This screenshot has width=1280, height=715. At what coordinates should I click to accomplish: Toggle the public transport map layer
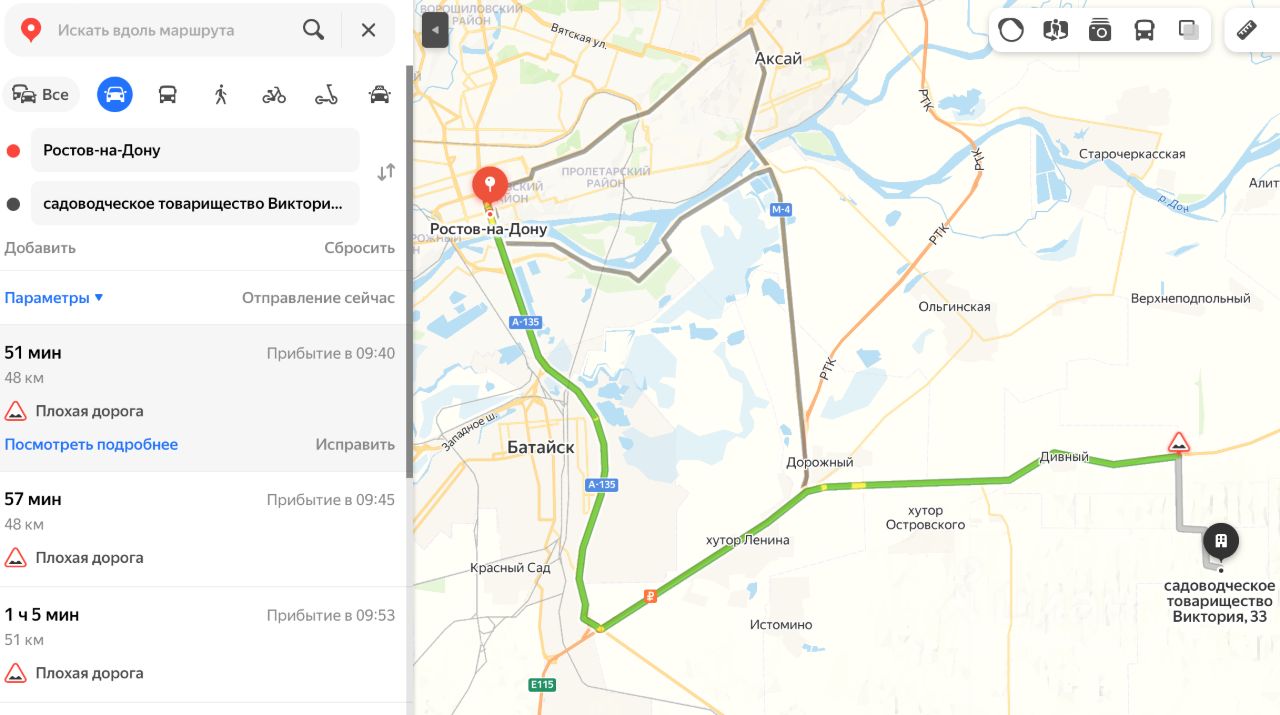[x=1144, y=30]
